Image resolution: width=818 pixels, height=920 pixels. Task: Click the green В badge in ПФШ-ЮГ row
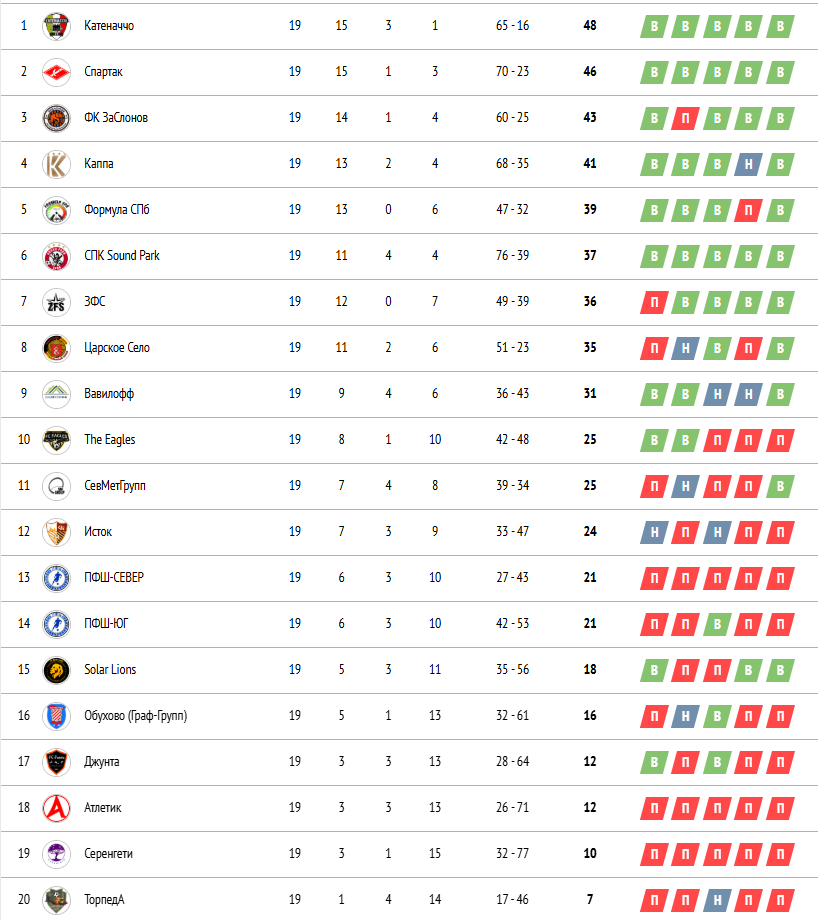tap(717, 624)
